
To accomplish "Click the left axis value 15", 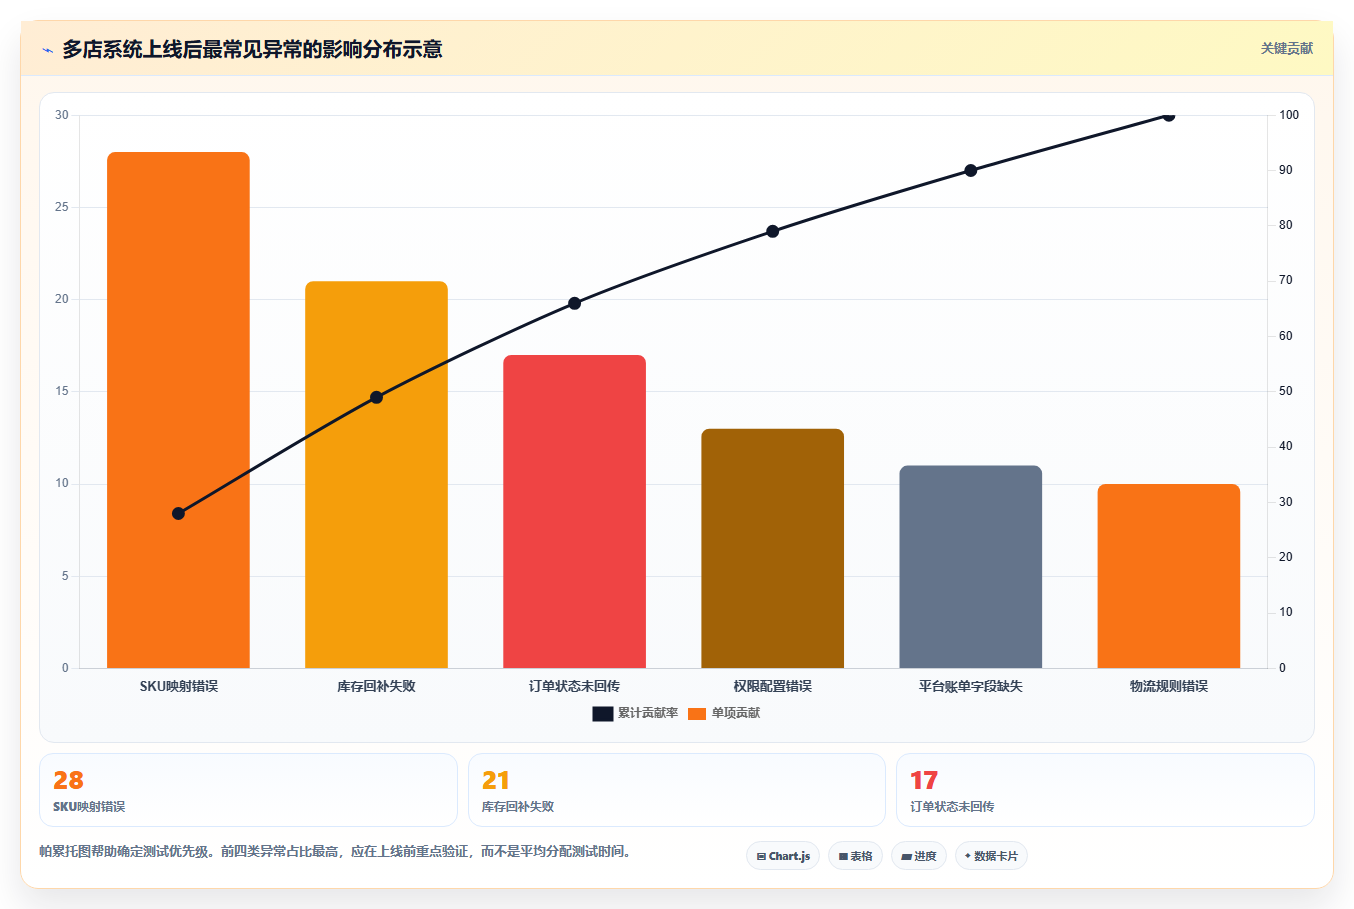I will coord(62,391).
